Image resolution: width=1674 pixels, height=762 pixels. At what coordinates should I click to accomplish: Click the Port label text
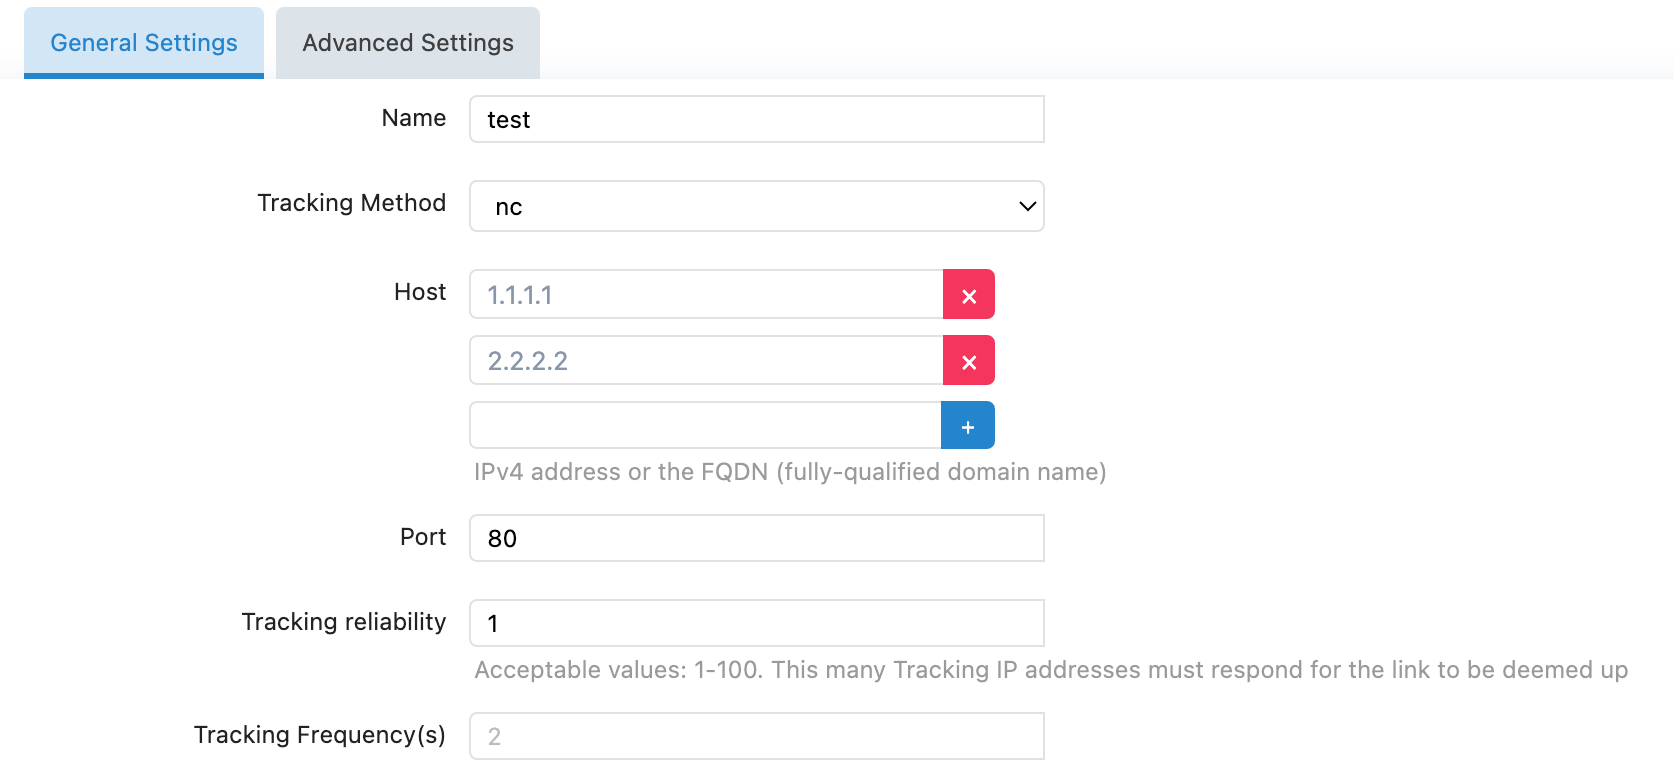(x=423, y=537)
